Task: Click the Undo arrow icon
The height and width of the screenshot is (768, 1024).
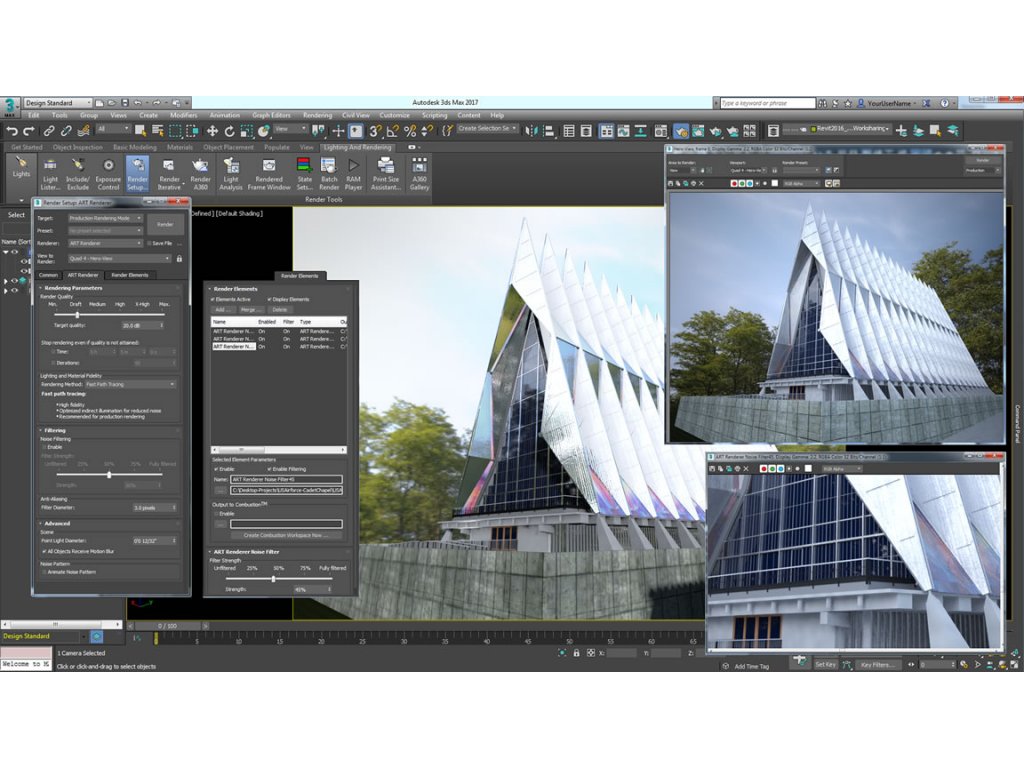Action: pos(12,131)
